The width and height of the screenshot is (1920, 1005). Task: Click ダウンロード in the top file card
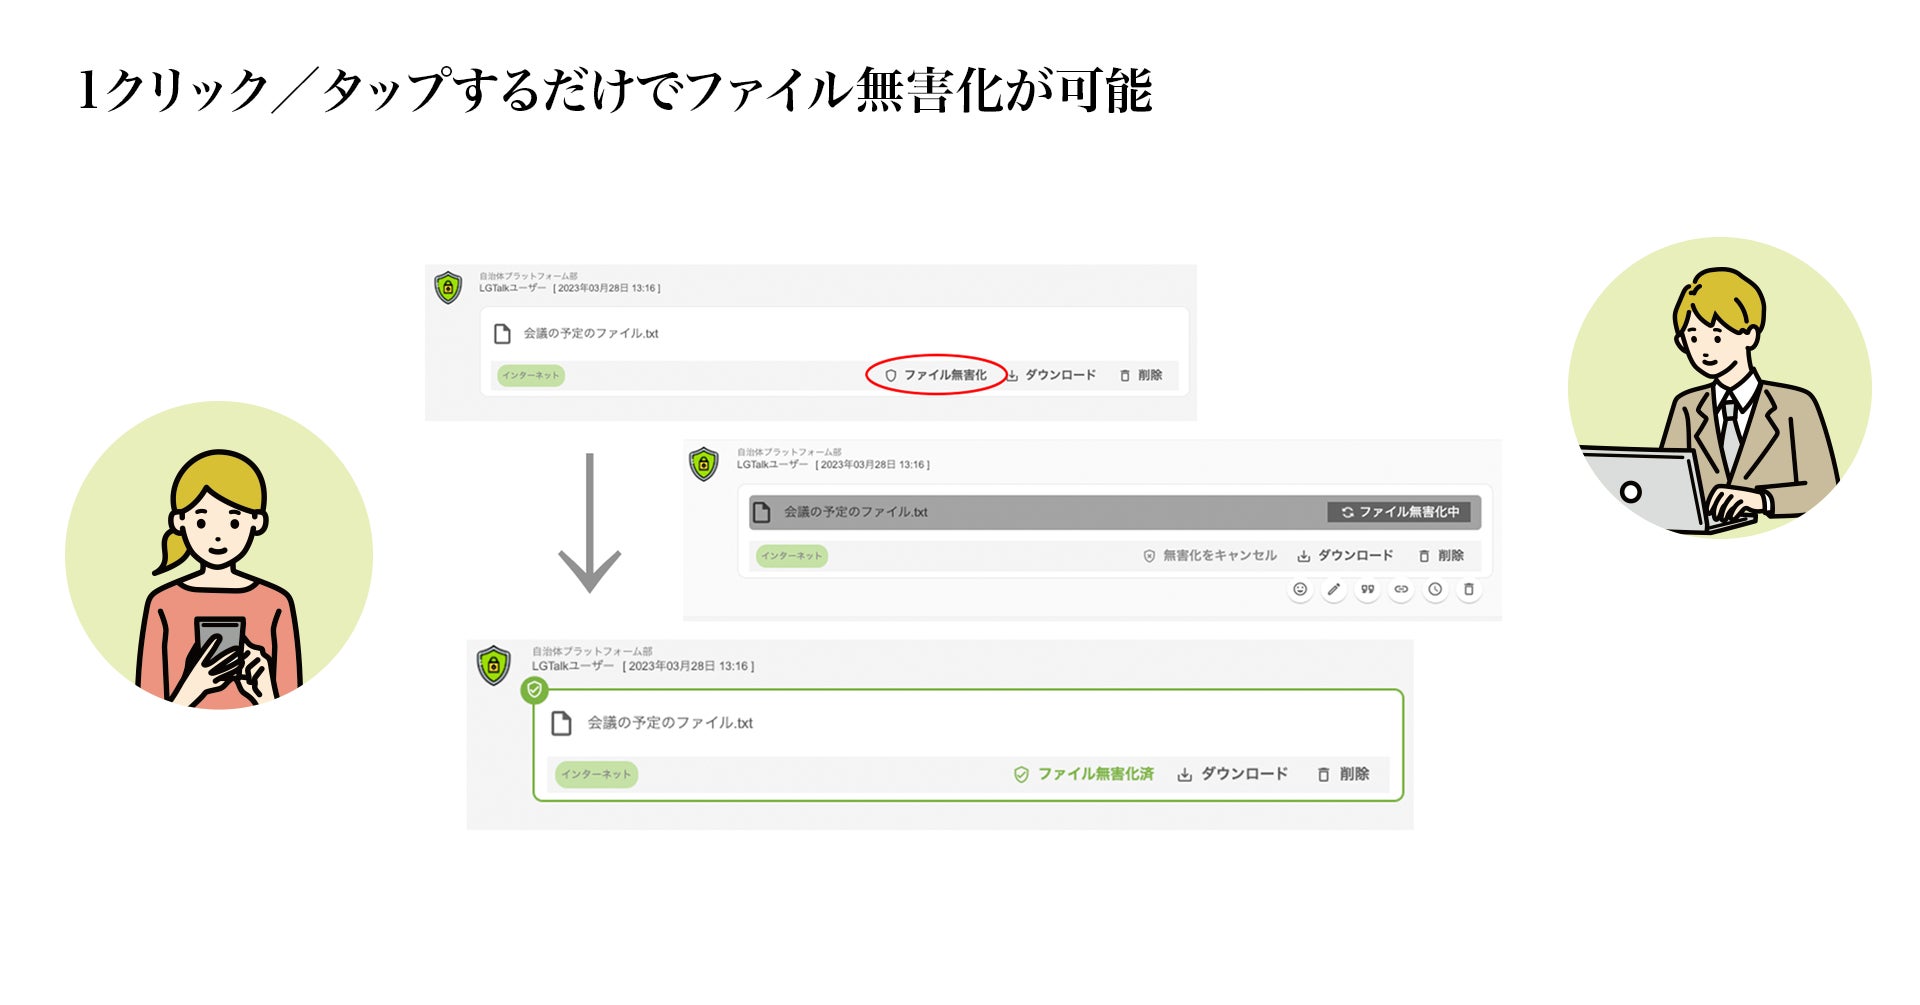click(x=1051, y=375)
